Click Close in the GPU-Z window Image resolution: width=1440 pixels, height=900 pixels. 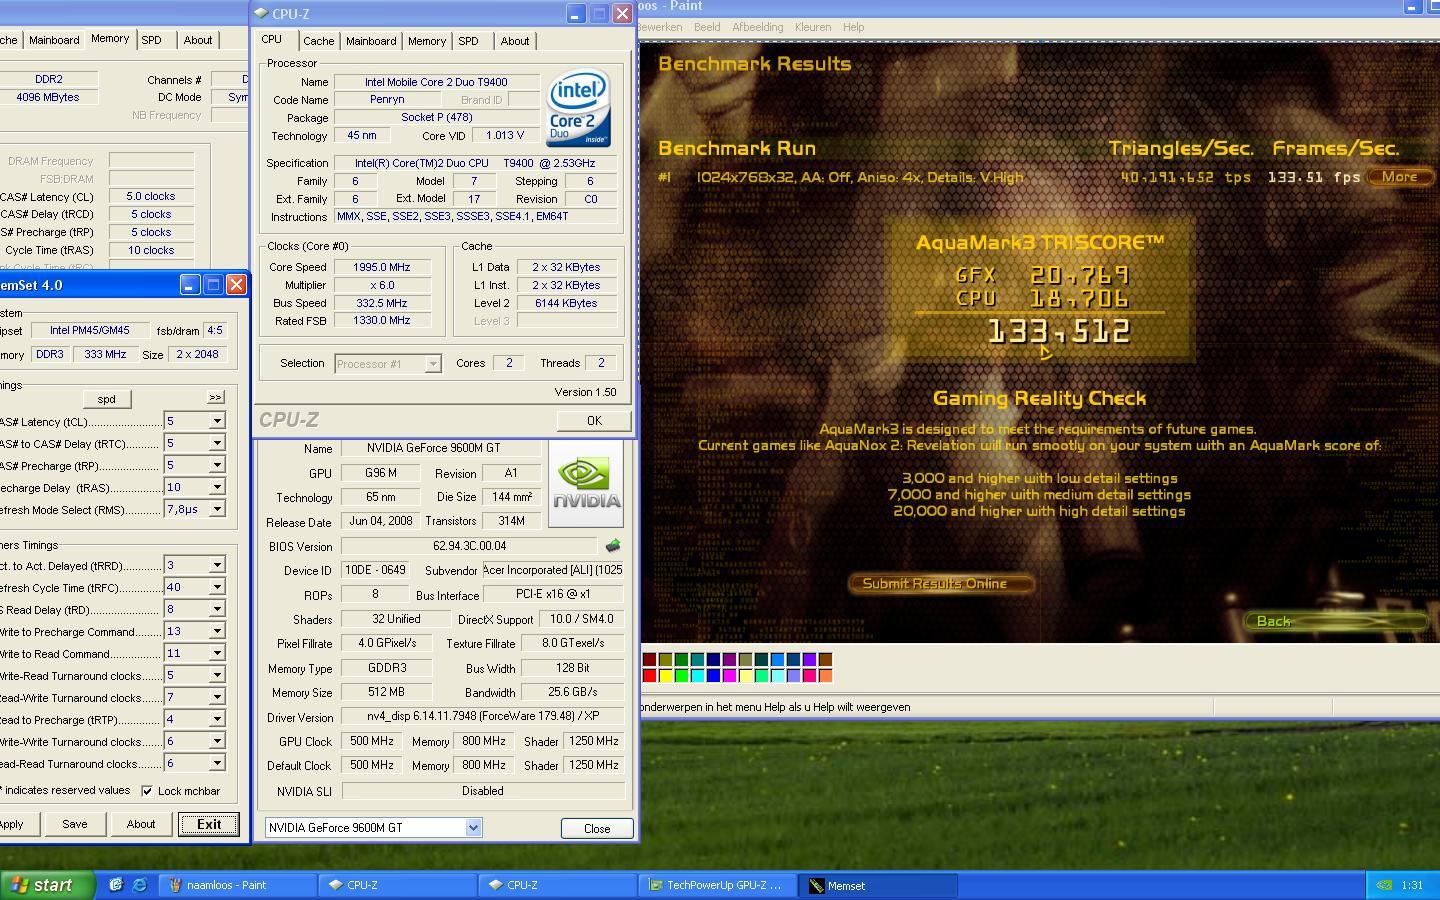tap(597, 828)
